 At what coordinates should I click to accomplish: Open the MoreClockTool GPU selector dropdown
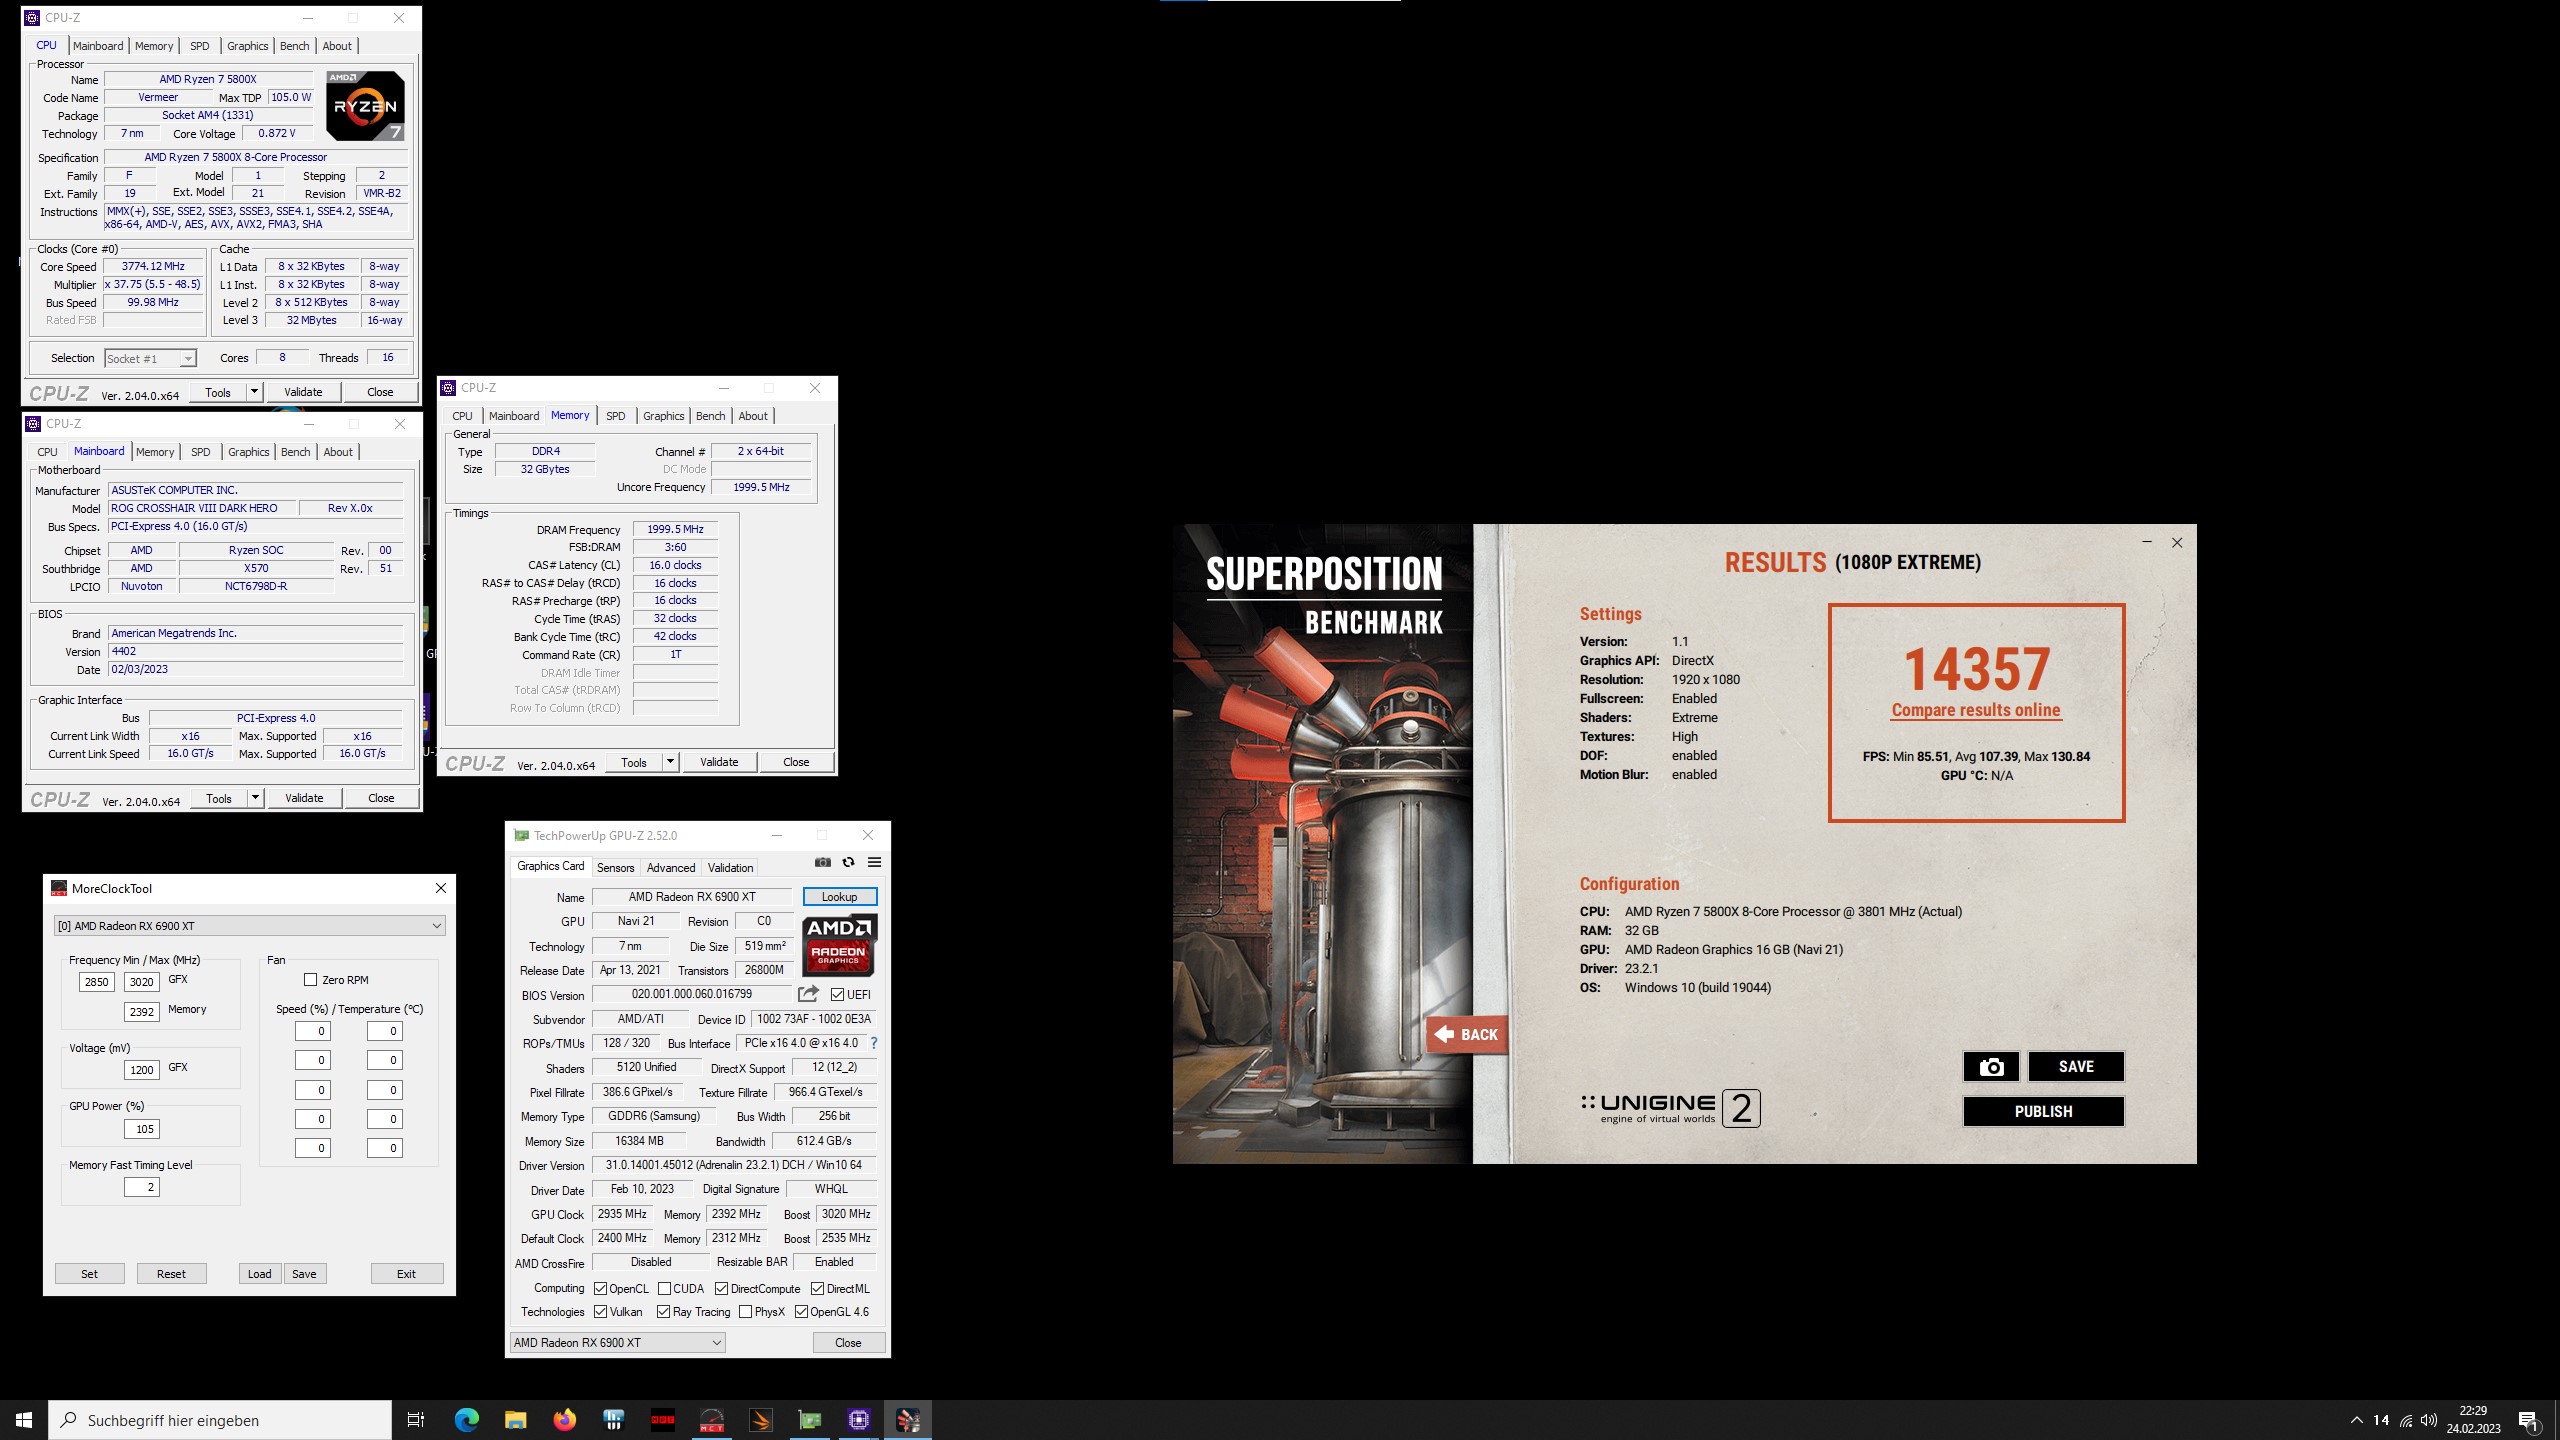(249, 926)
